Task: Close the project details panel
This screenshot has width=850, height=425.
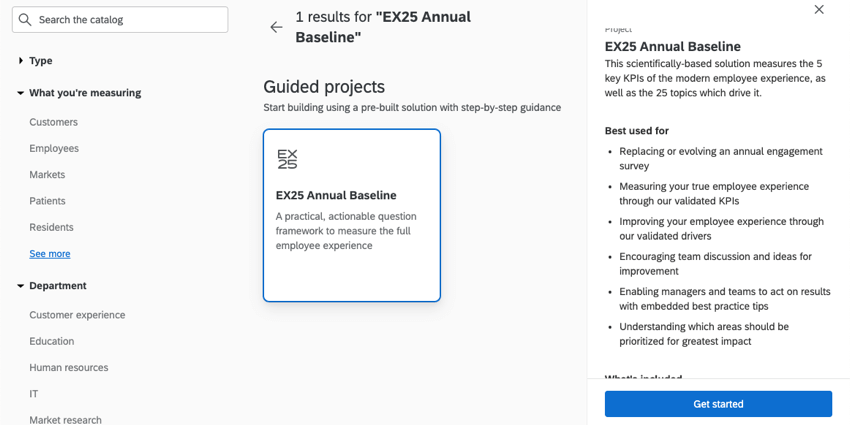Action: pyautogui.click(x=819, y=10)
